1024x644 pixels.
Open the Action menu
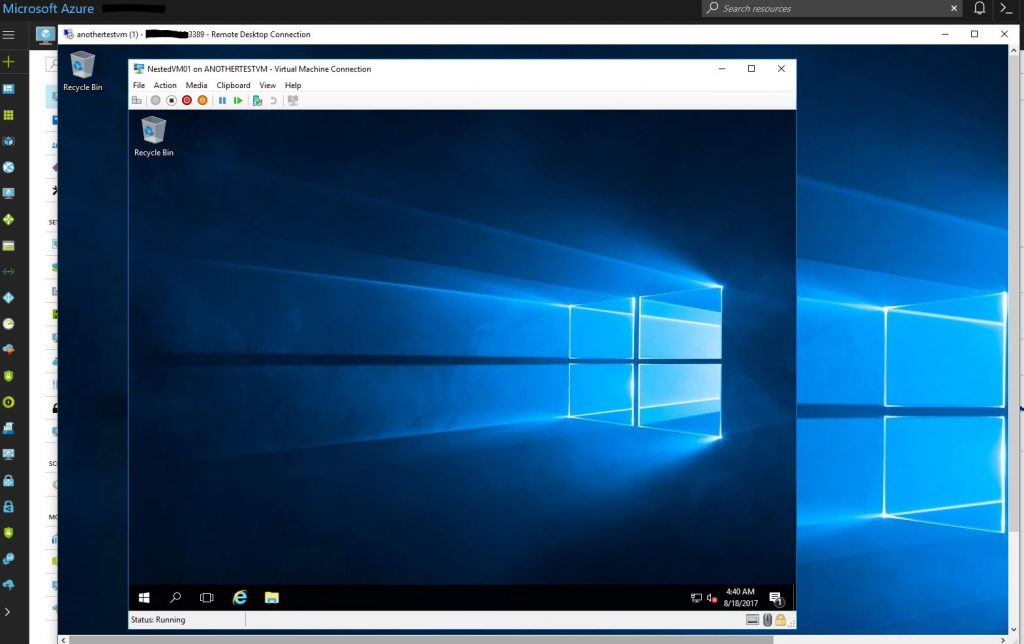[165, 86]
